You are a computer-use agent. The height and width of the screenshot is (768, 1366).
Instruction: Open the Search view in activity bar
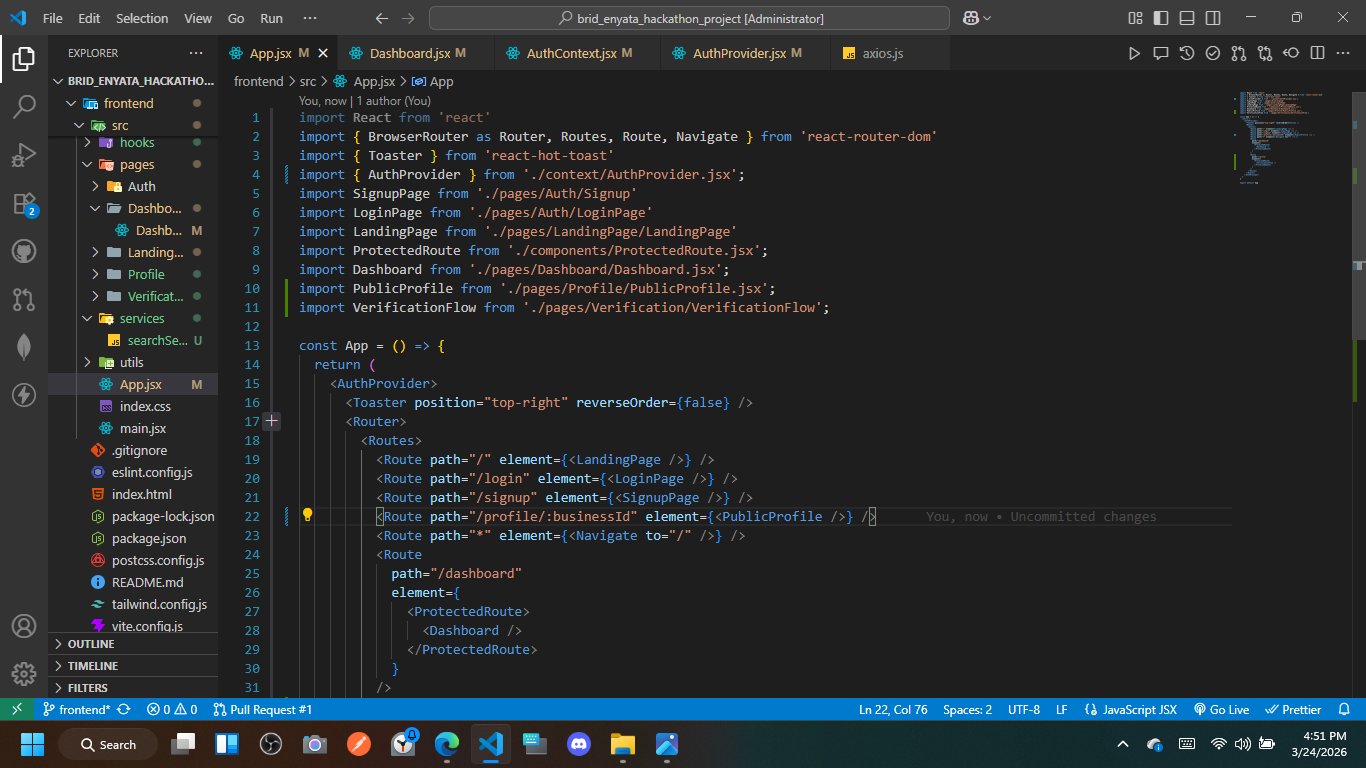tap(24, 108)
